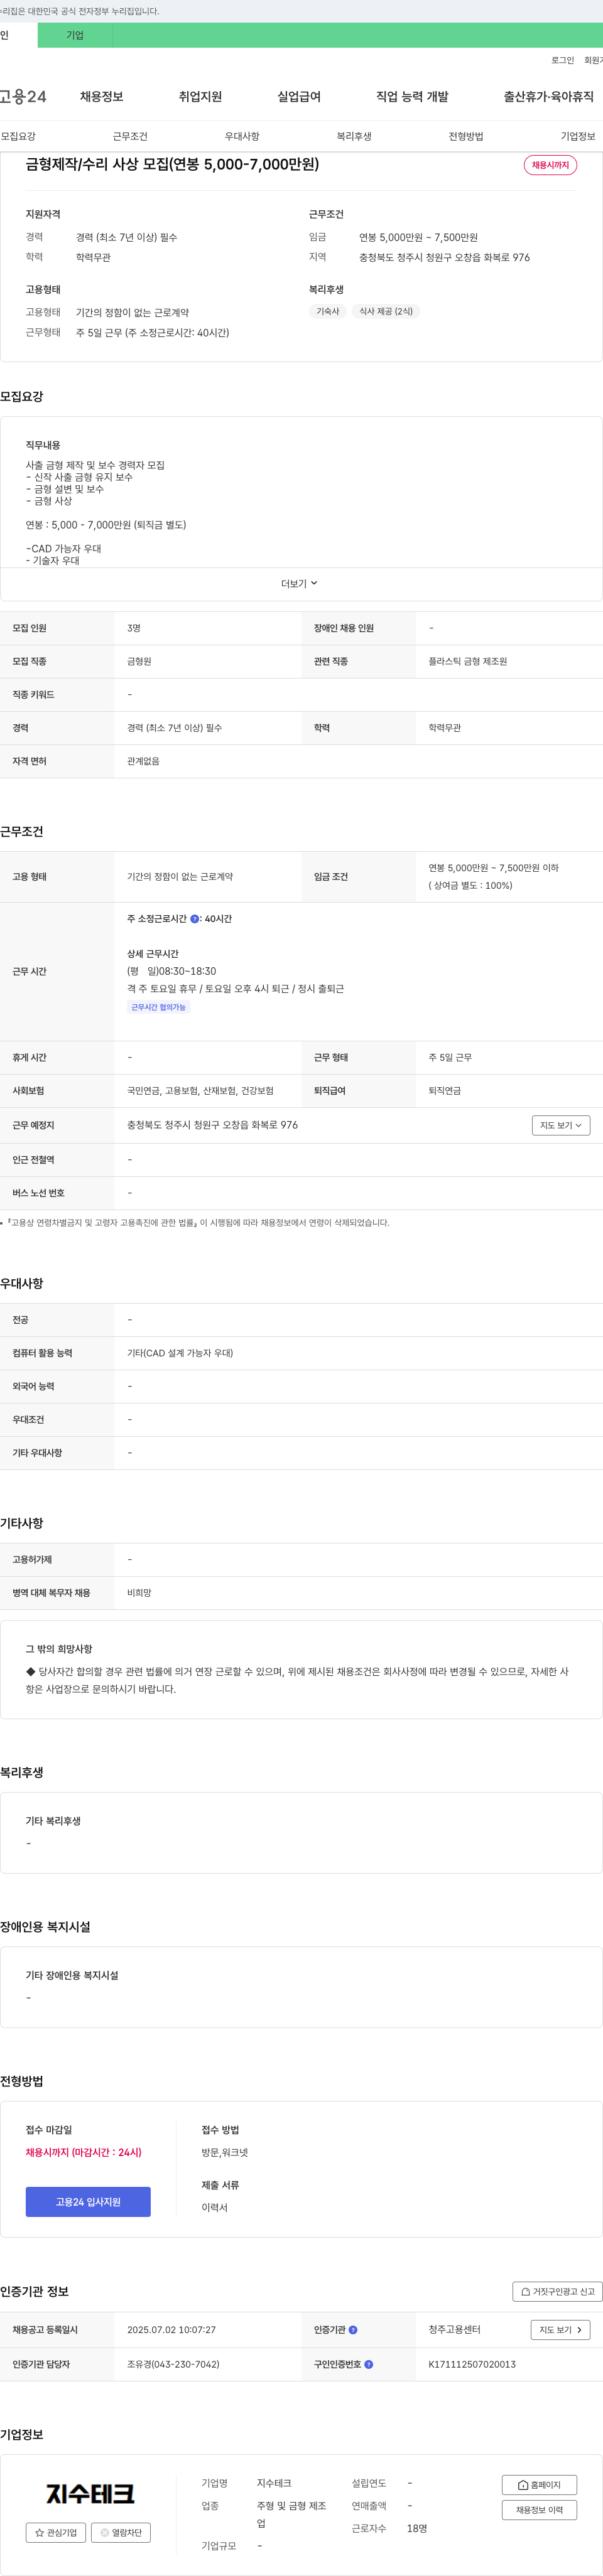Click the registration date 2025.07.02 10:07:27
The image size is (603, 2576).
tap(171, 2330)
